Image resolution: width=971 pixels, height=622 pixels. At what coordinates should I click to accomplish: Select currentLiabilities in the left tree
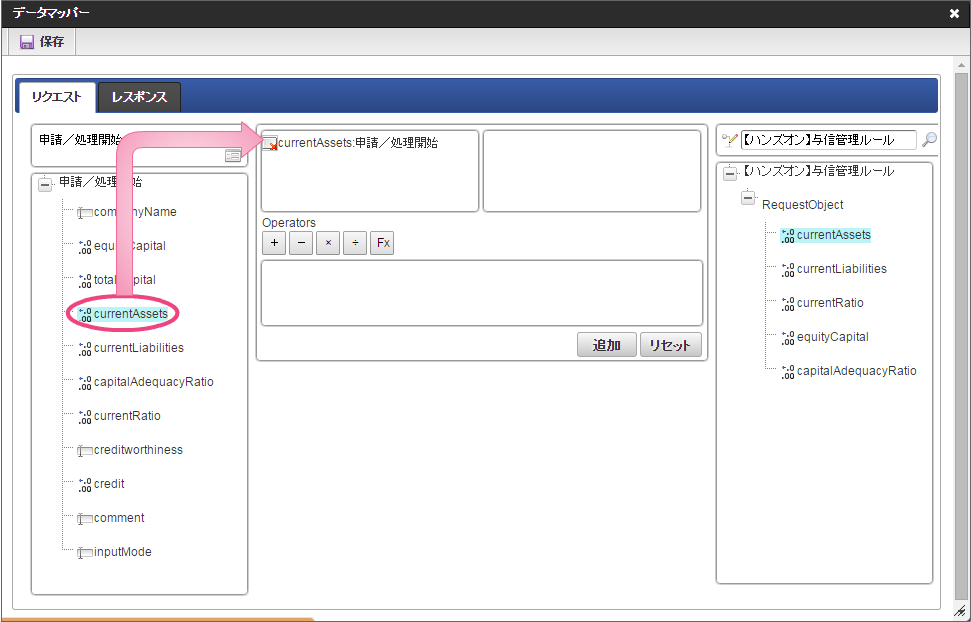point(139,348)
